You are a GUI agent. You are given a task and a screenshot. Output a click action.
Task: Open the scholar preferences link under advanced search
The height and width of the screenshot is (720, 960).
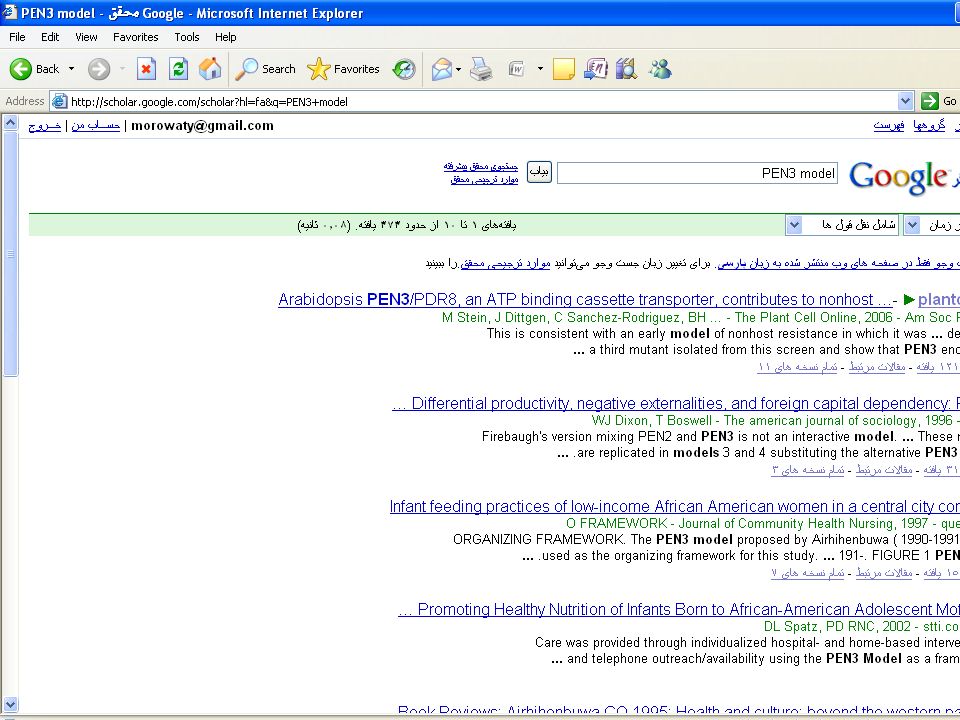pyautogui.click(x=484, y=179)
